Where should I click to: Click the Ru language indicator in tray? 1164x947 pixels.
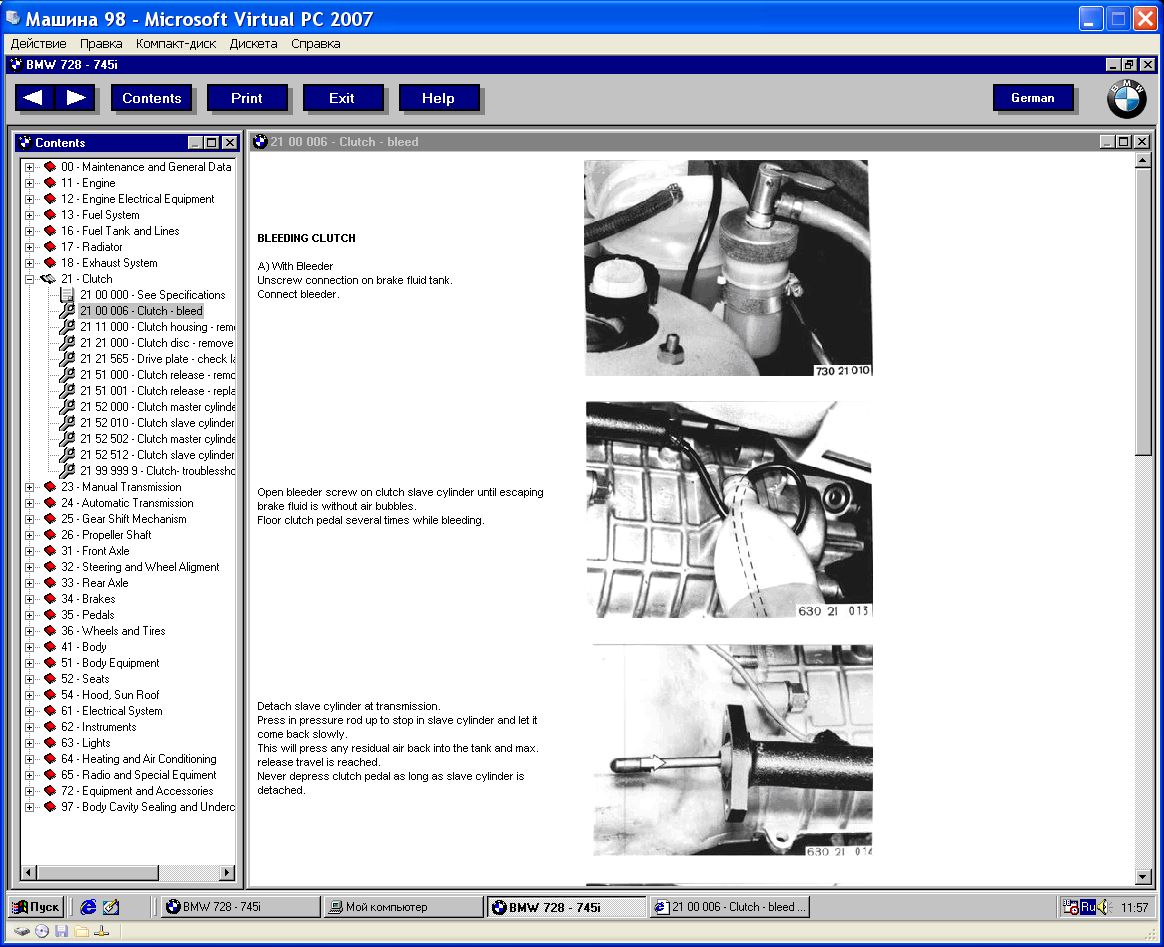1087,907
